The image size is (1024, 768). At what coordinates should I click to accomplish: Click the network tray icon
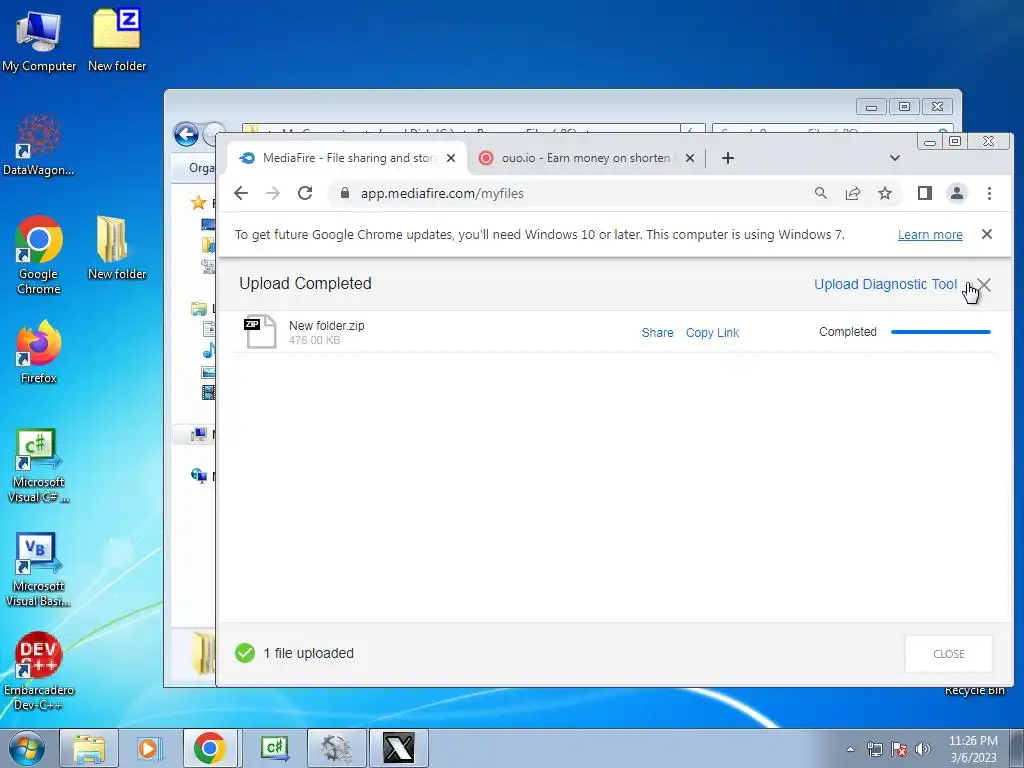pyautogui.click(x=874, y=749)
